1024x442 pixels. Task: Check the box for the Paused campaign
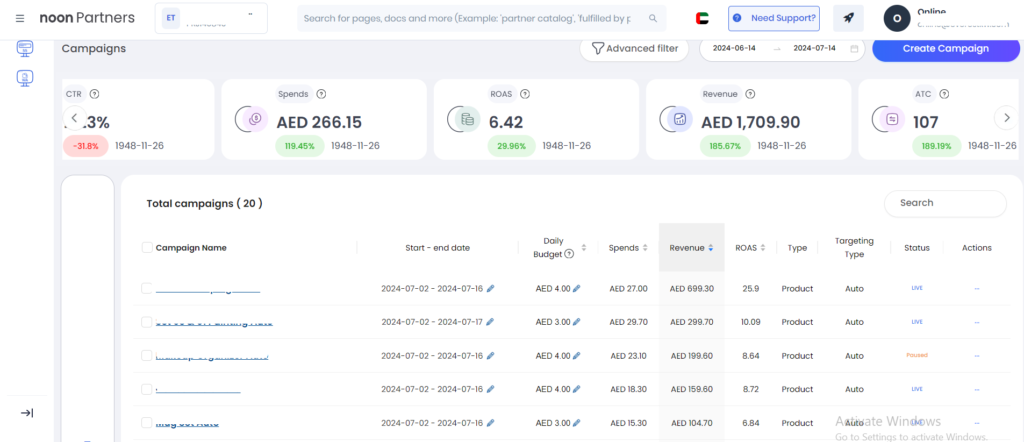[148, 356]
